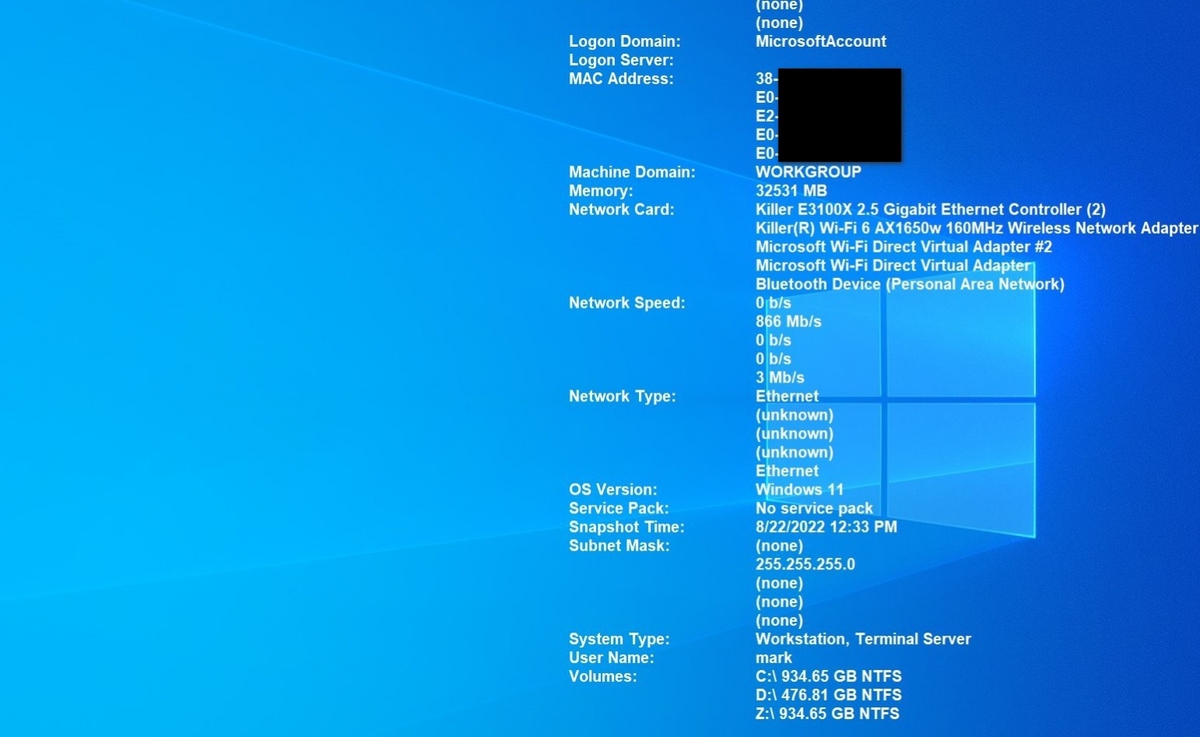Select the Machine Domain WORKGROUP text
The image size is (1200, 737).
807,172
